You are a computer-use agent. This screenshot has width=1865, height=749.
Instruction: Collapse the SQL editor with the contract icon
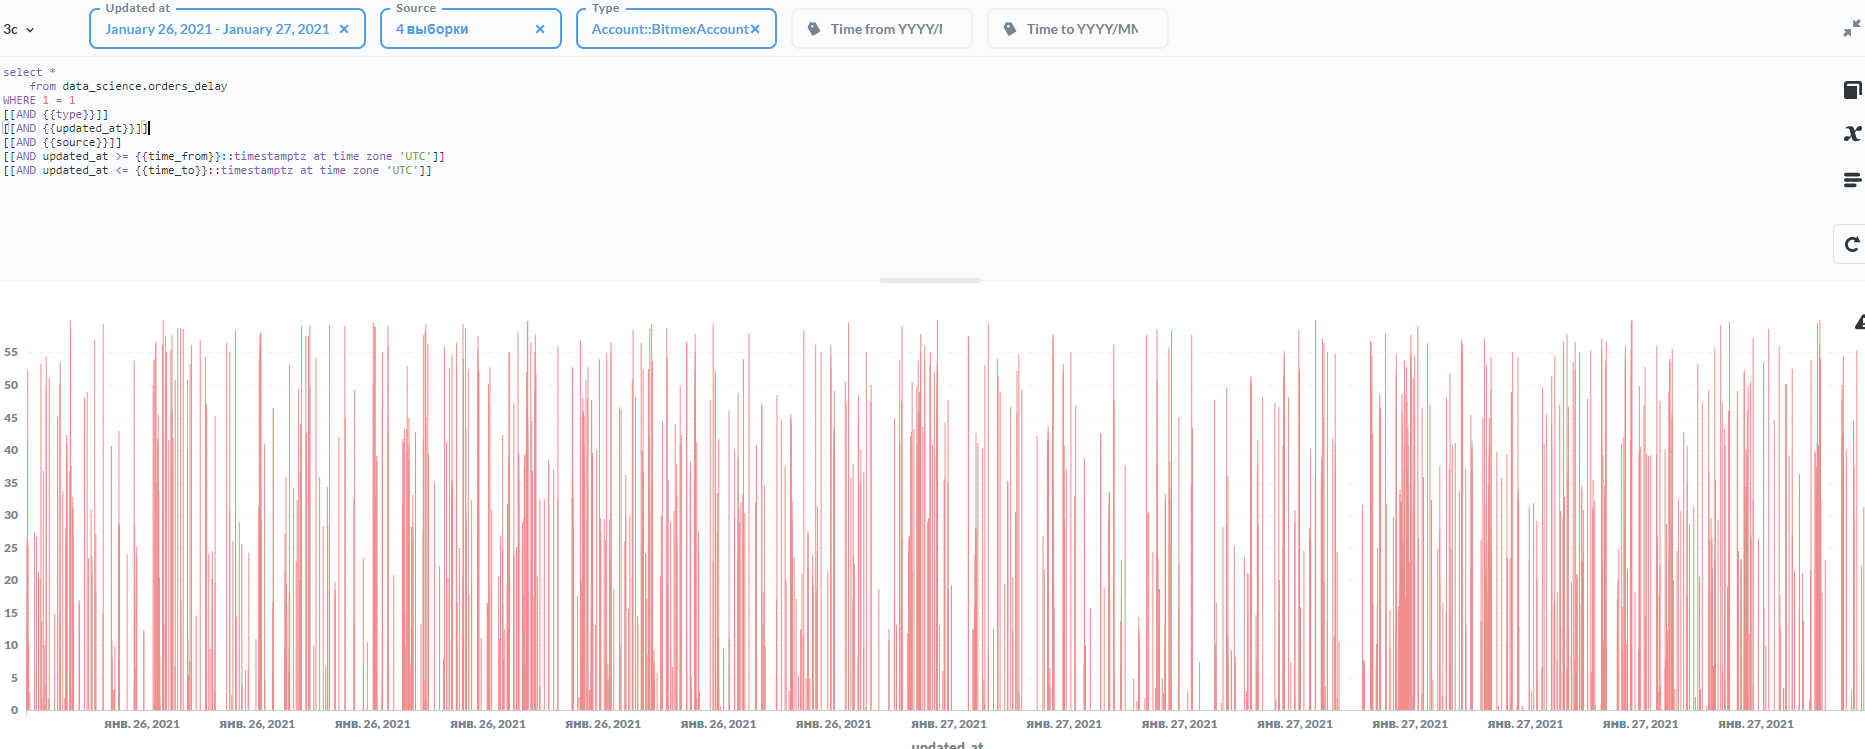click(x=1852, y=29)
